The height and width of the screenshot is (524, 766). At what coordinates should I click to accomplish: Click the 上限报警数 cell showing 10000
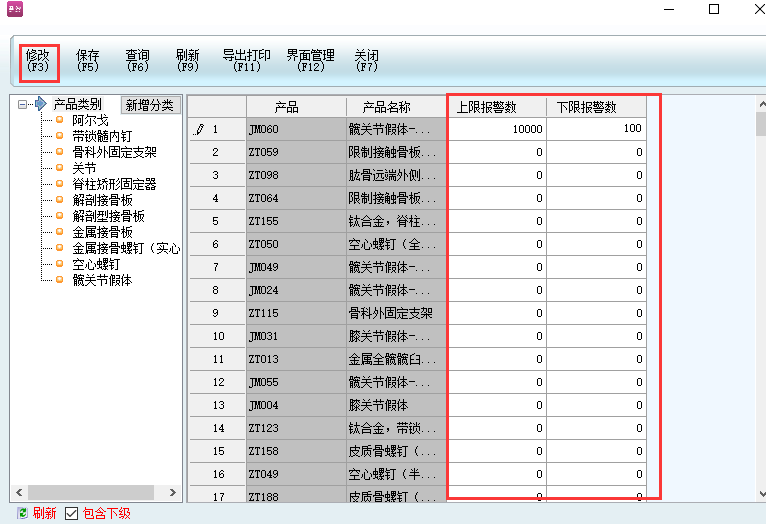tap(497, 129)
